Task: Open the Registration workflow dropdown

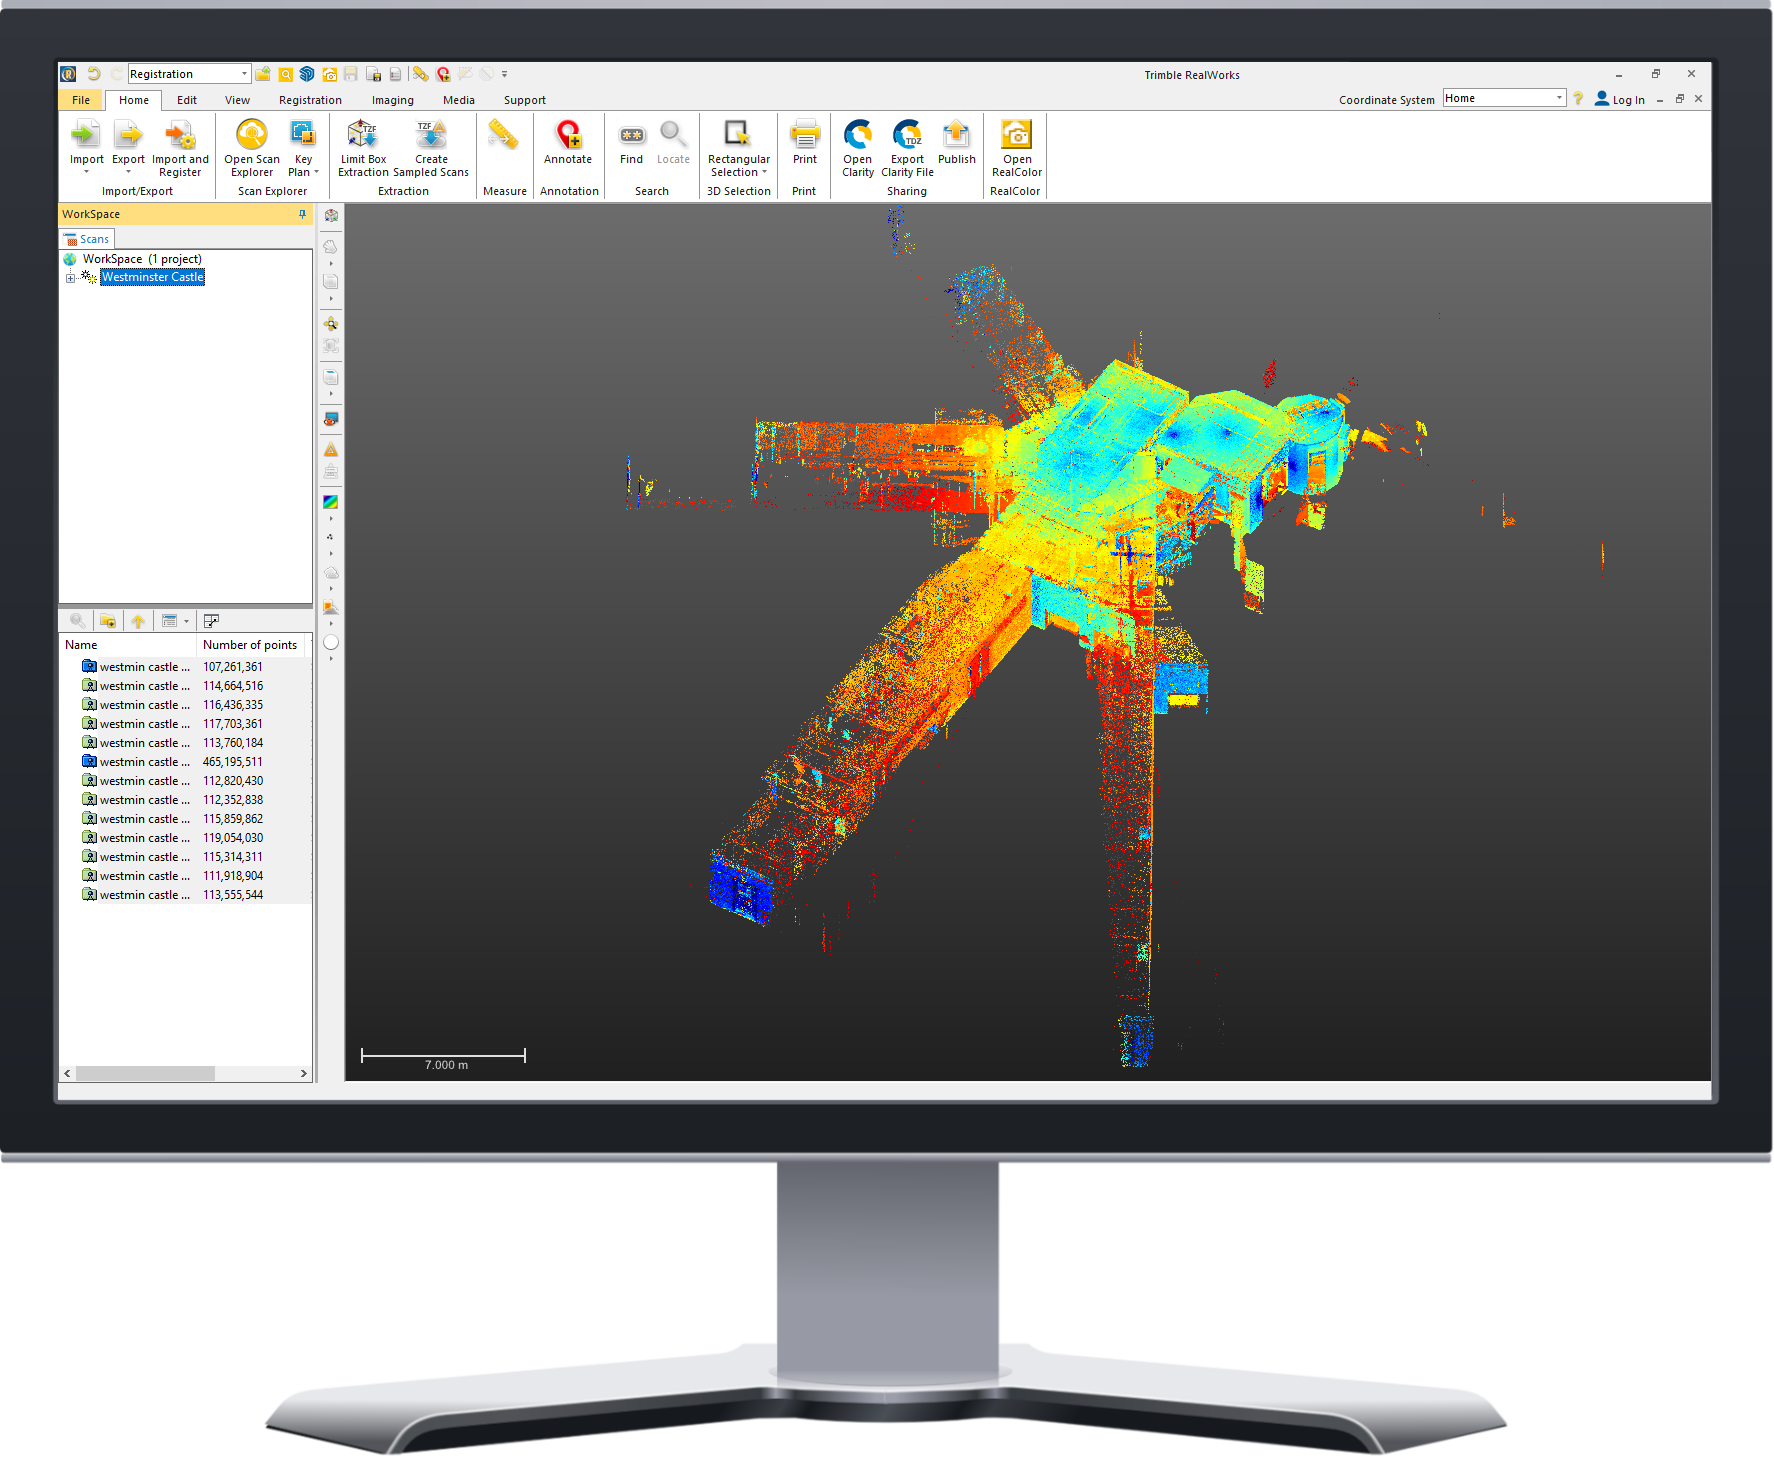Action: click(x=244, y=73)
